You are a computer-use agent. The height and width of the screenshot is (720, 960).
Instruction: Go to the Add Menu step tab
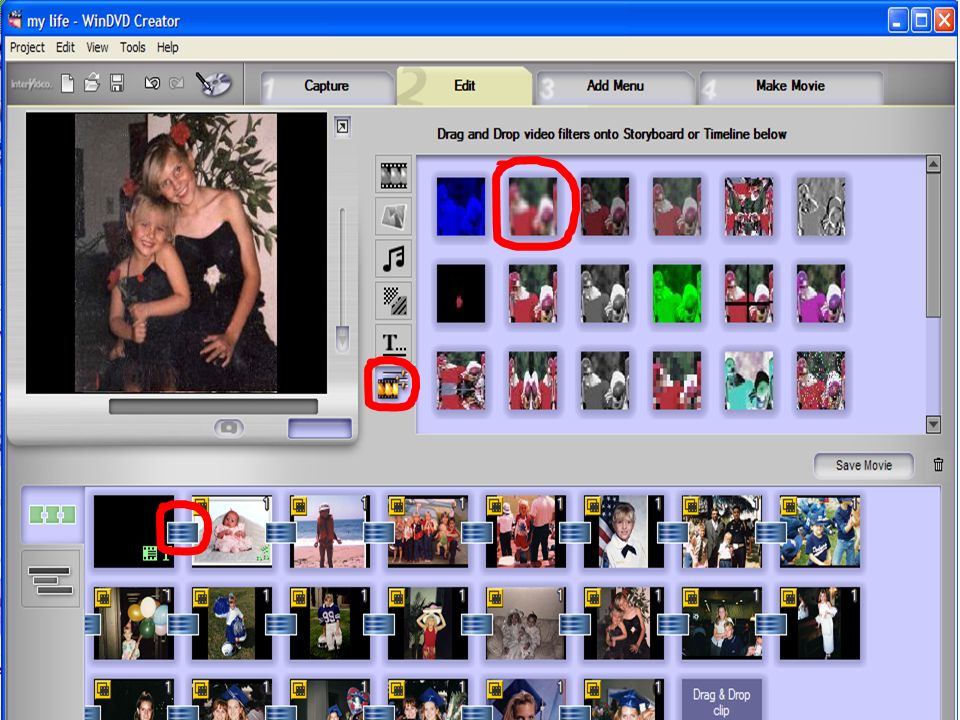coord(615,86)
